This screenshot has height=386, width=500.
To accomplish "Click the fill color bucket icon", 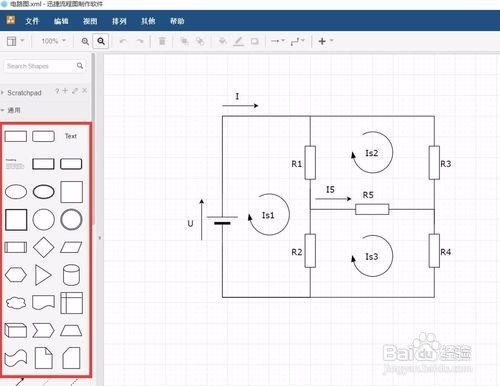I will (223, 41).
